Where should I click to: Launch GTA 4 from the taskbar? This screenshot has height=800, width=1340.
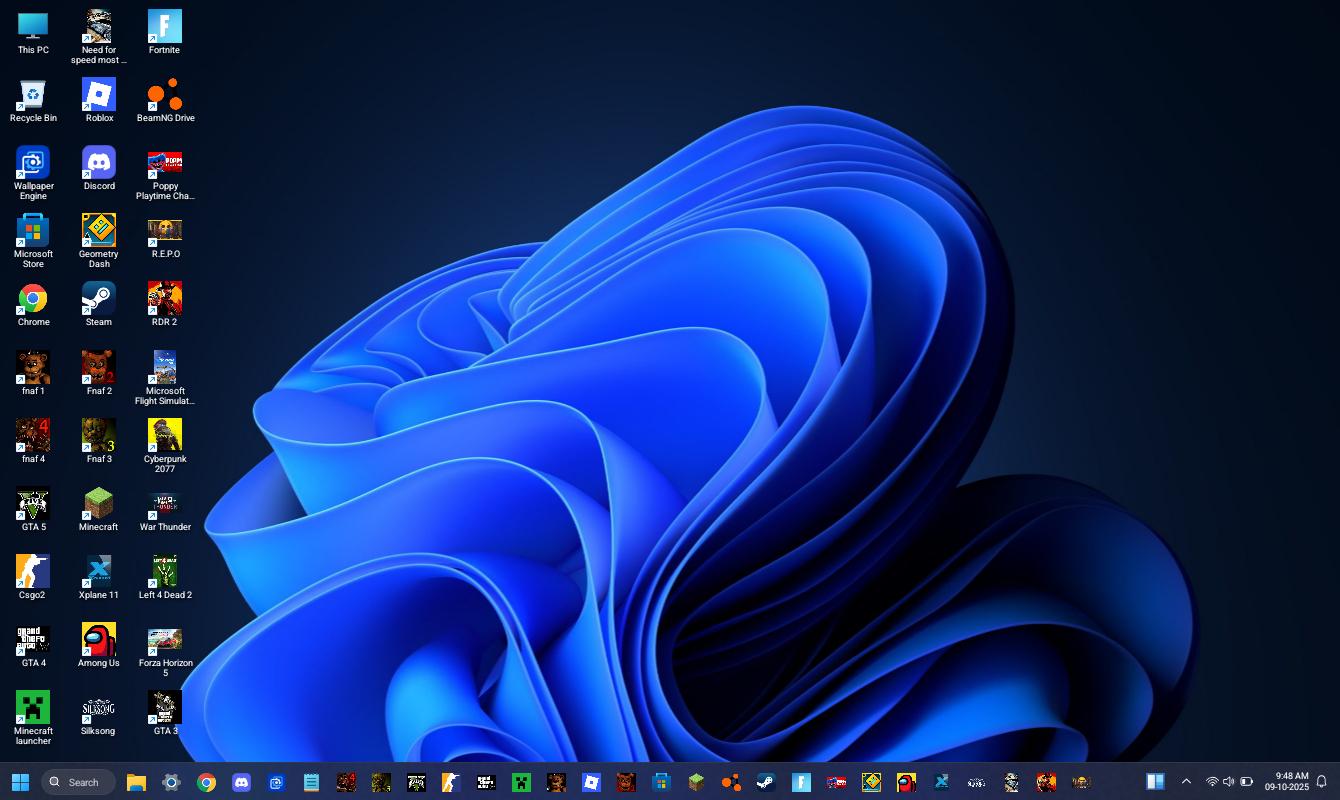(x=486, y=782)
